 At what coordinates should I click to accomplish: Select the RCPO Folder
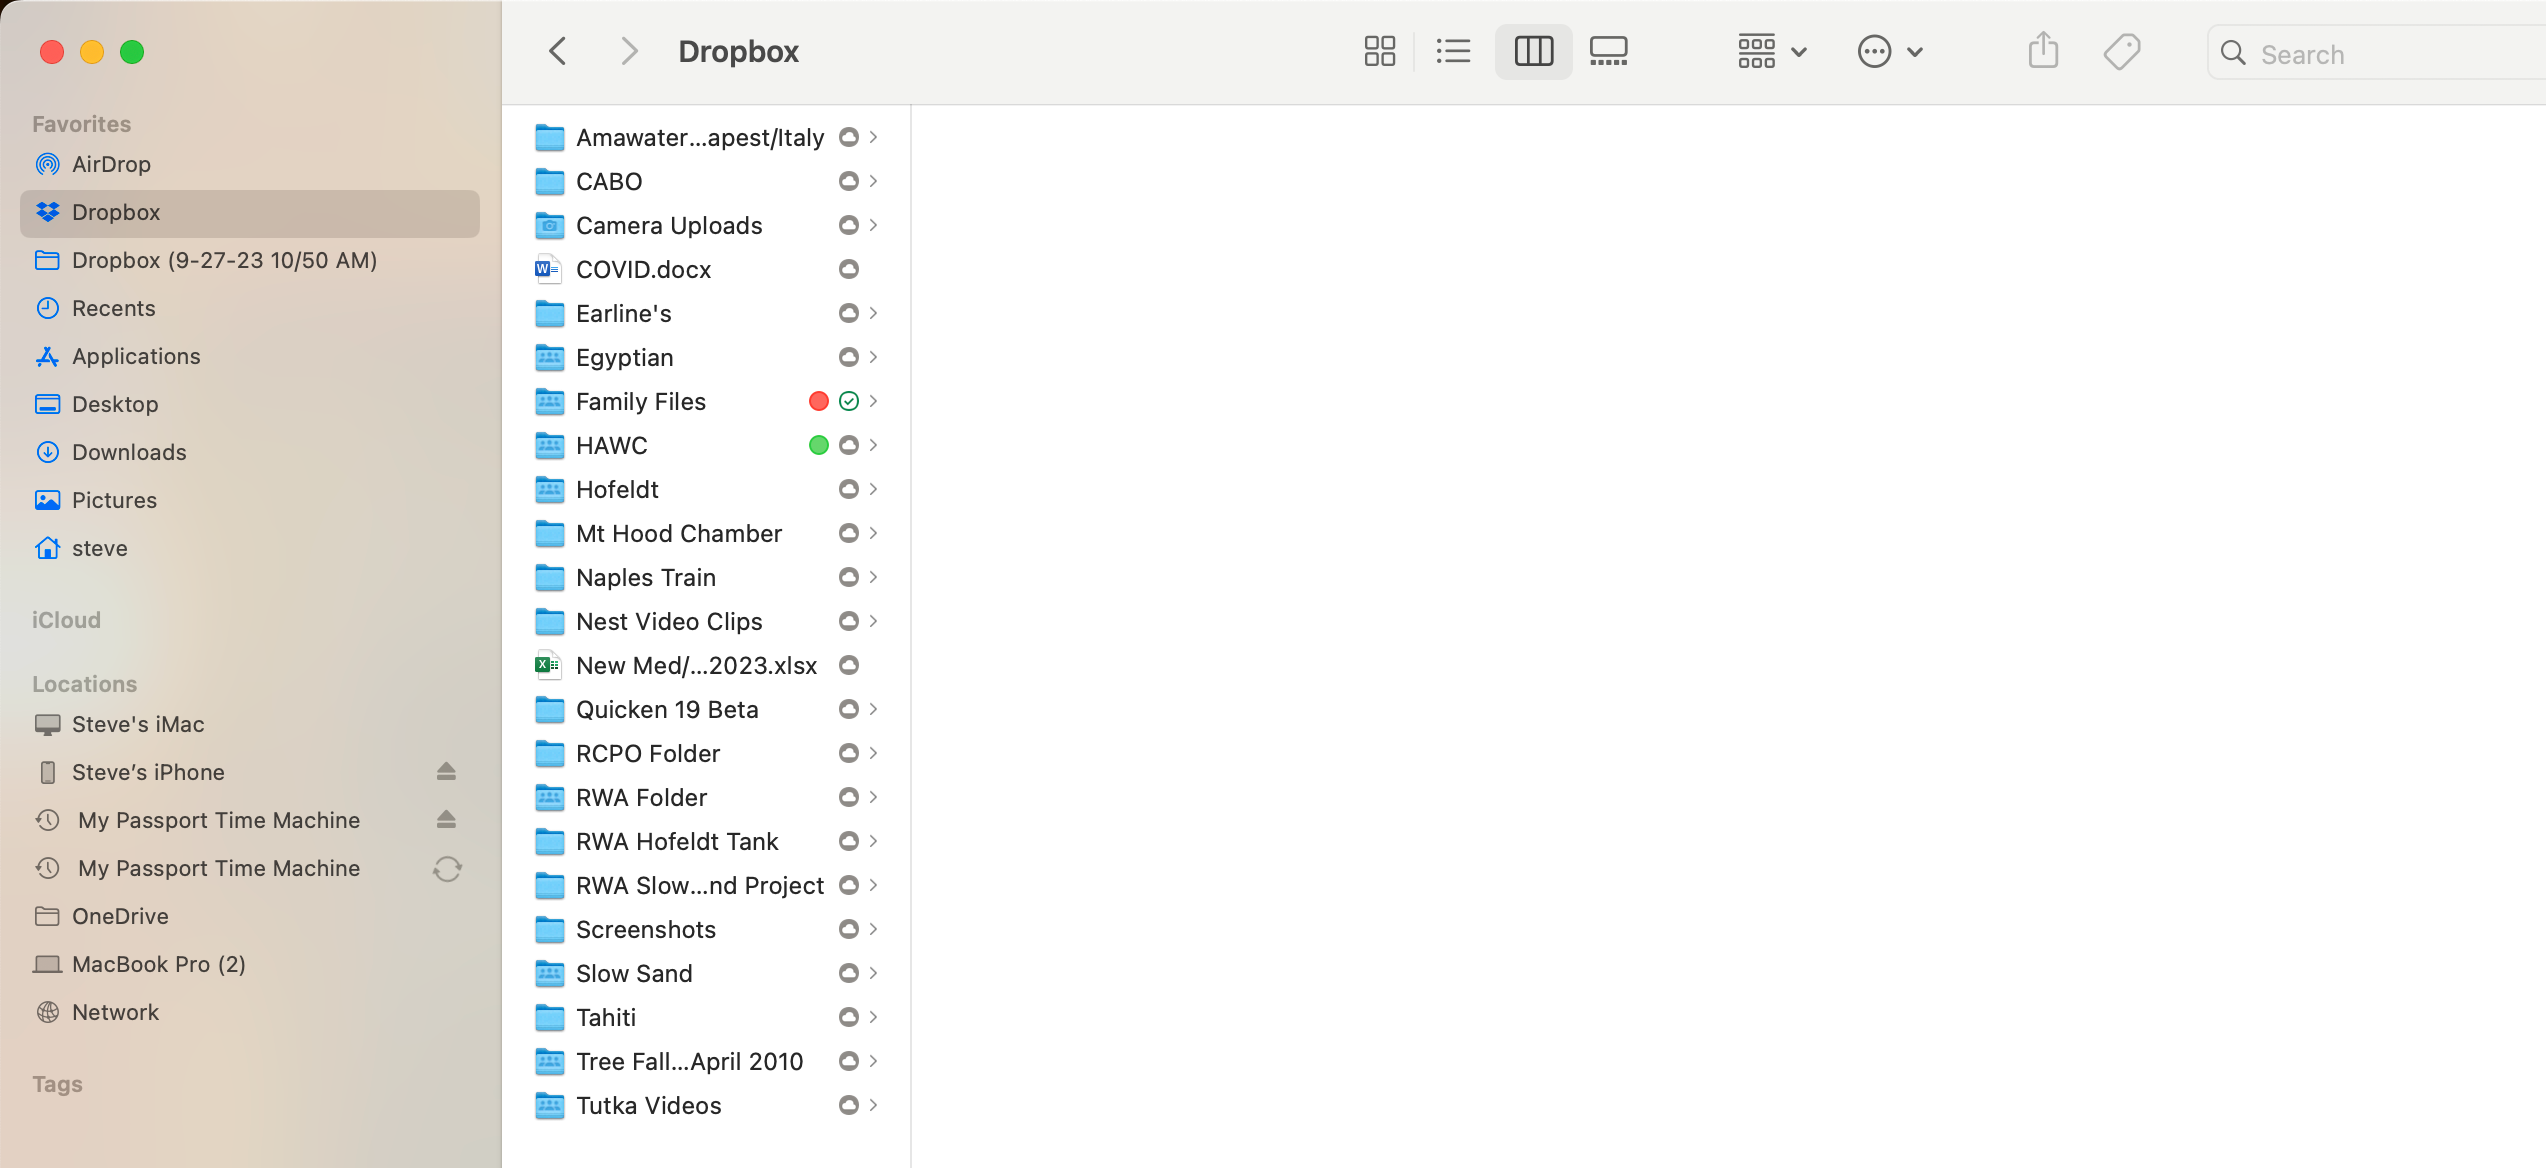pos(706,753)
